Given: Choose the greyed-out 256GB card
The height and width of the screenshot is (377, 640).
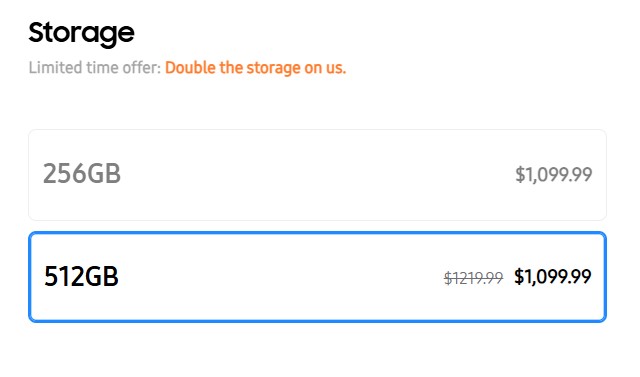Looking at the screenshot, I should coord(317,175).
